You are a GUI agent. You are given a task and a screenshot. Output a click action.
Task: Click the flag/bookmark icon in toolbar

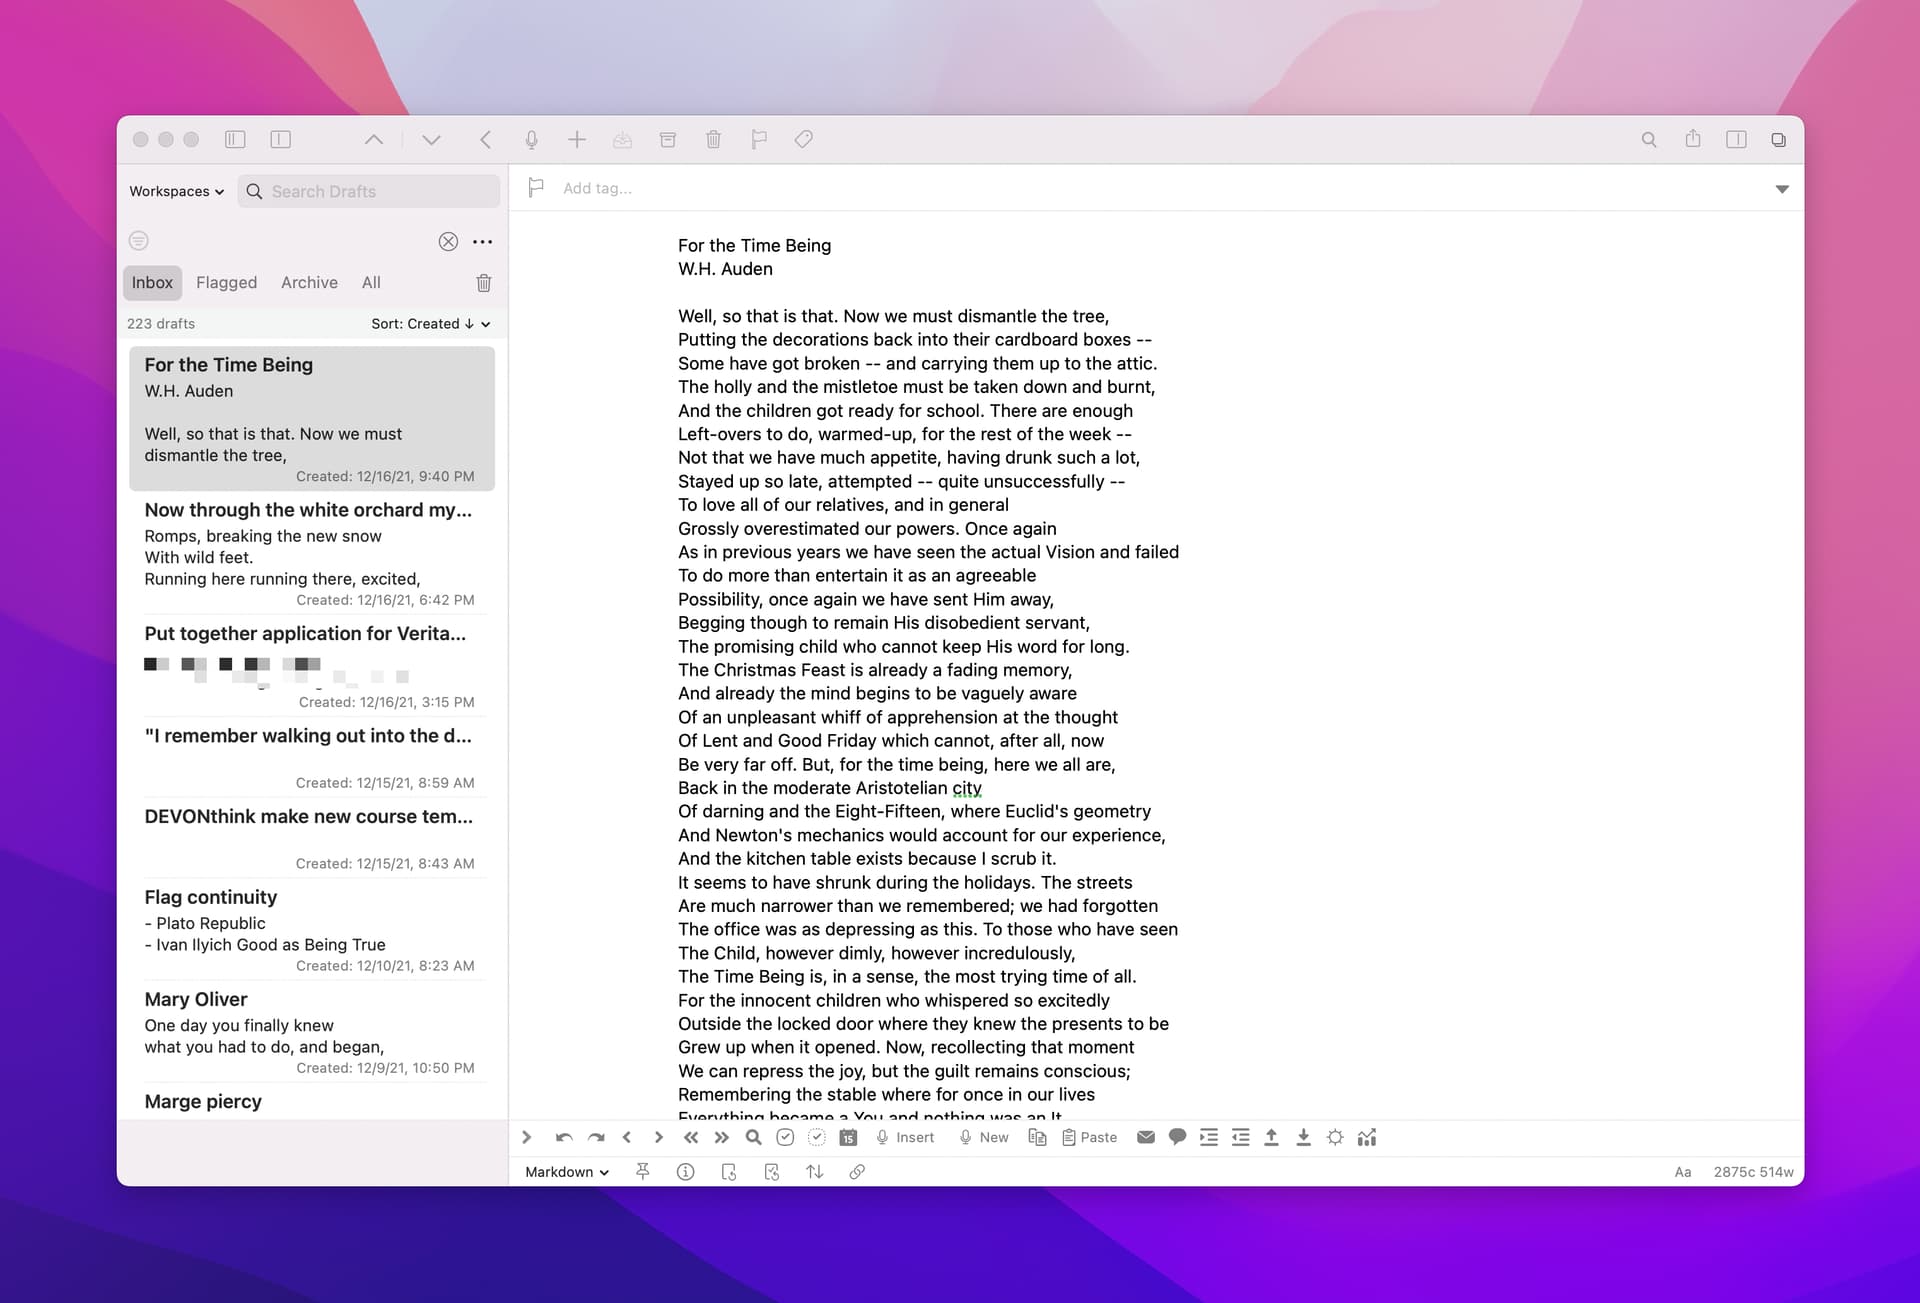point(757,138)
